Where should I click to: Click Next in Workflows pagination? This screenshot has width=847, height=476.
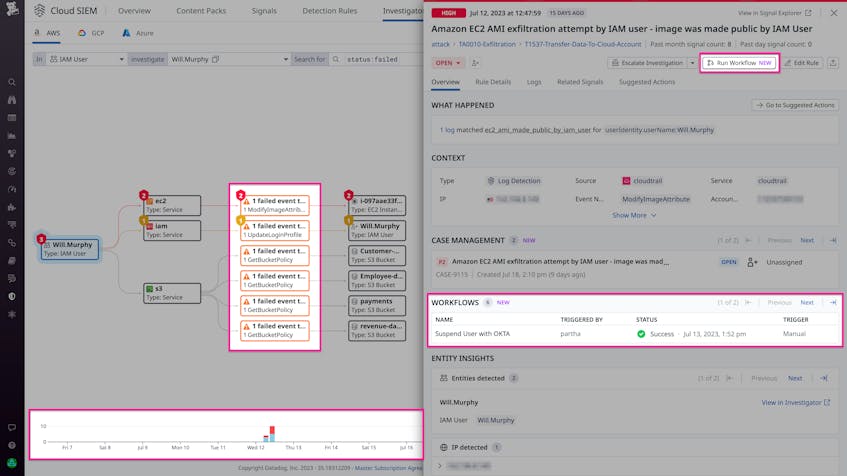[806, 303]
